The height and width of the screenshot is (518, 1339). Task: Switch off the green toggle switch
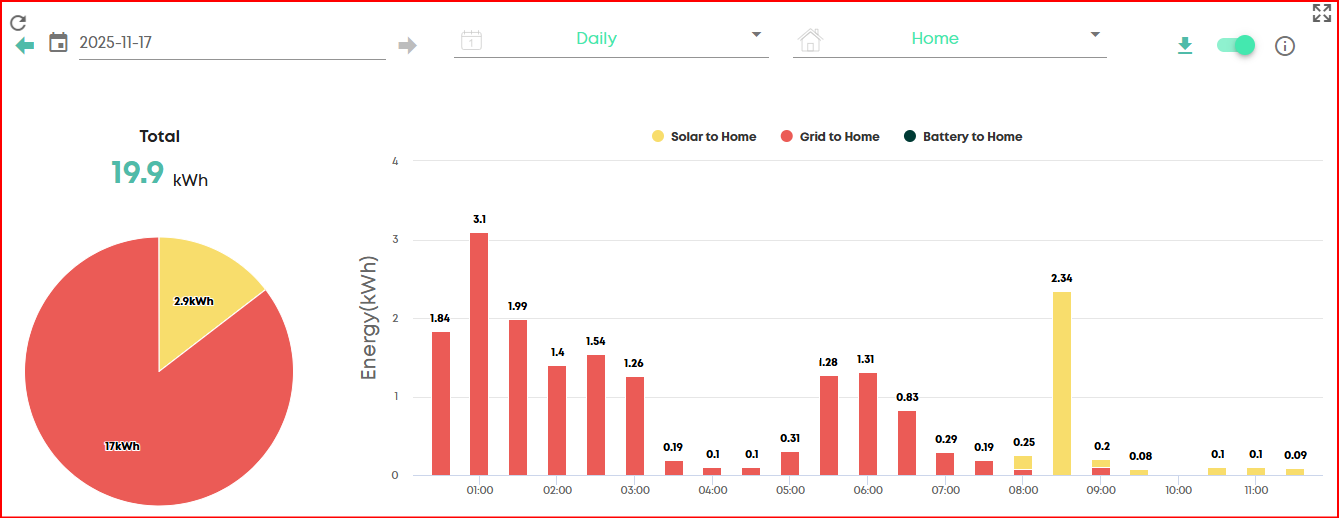click(x=1236, y=45)
